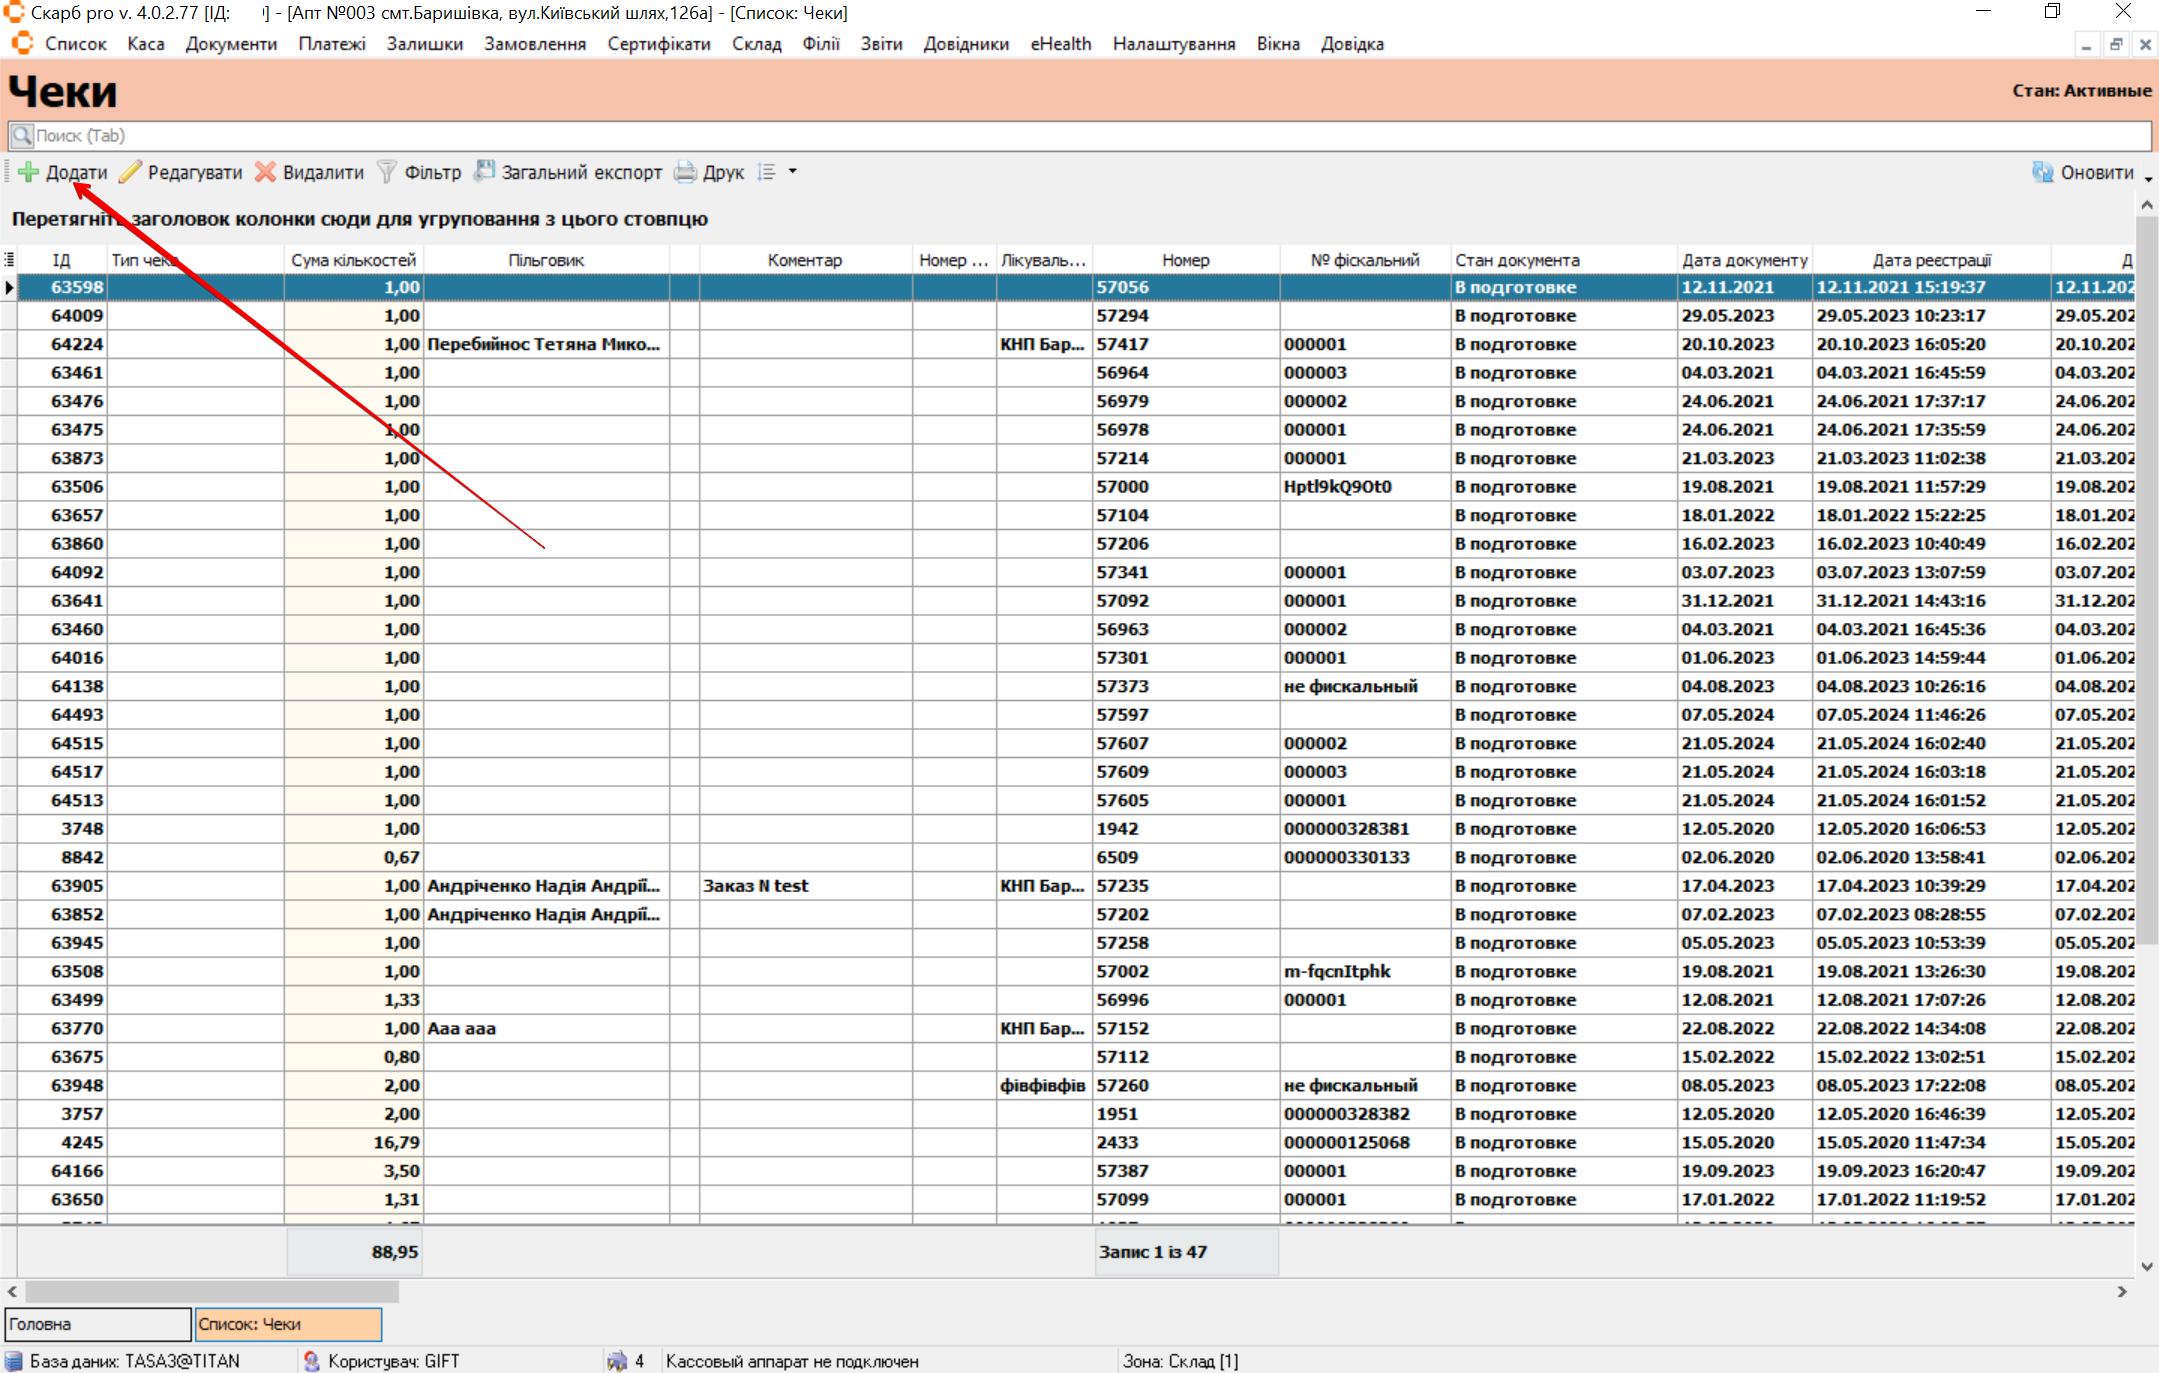Select the row with ID 63905
The width and height of the screenshot is (2159, 1373).
pos(77,886)
